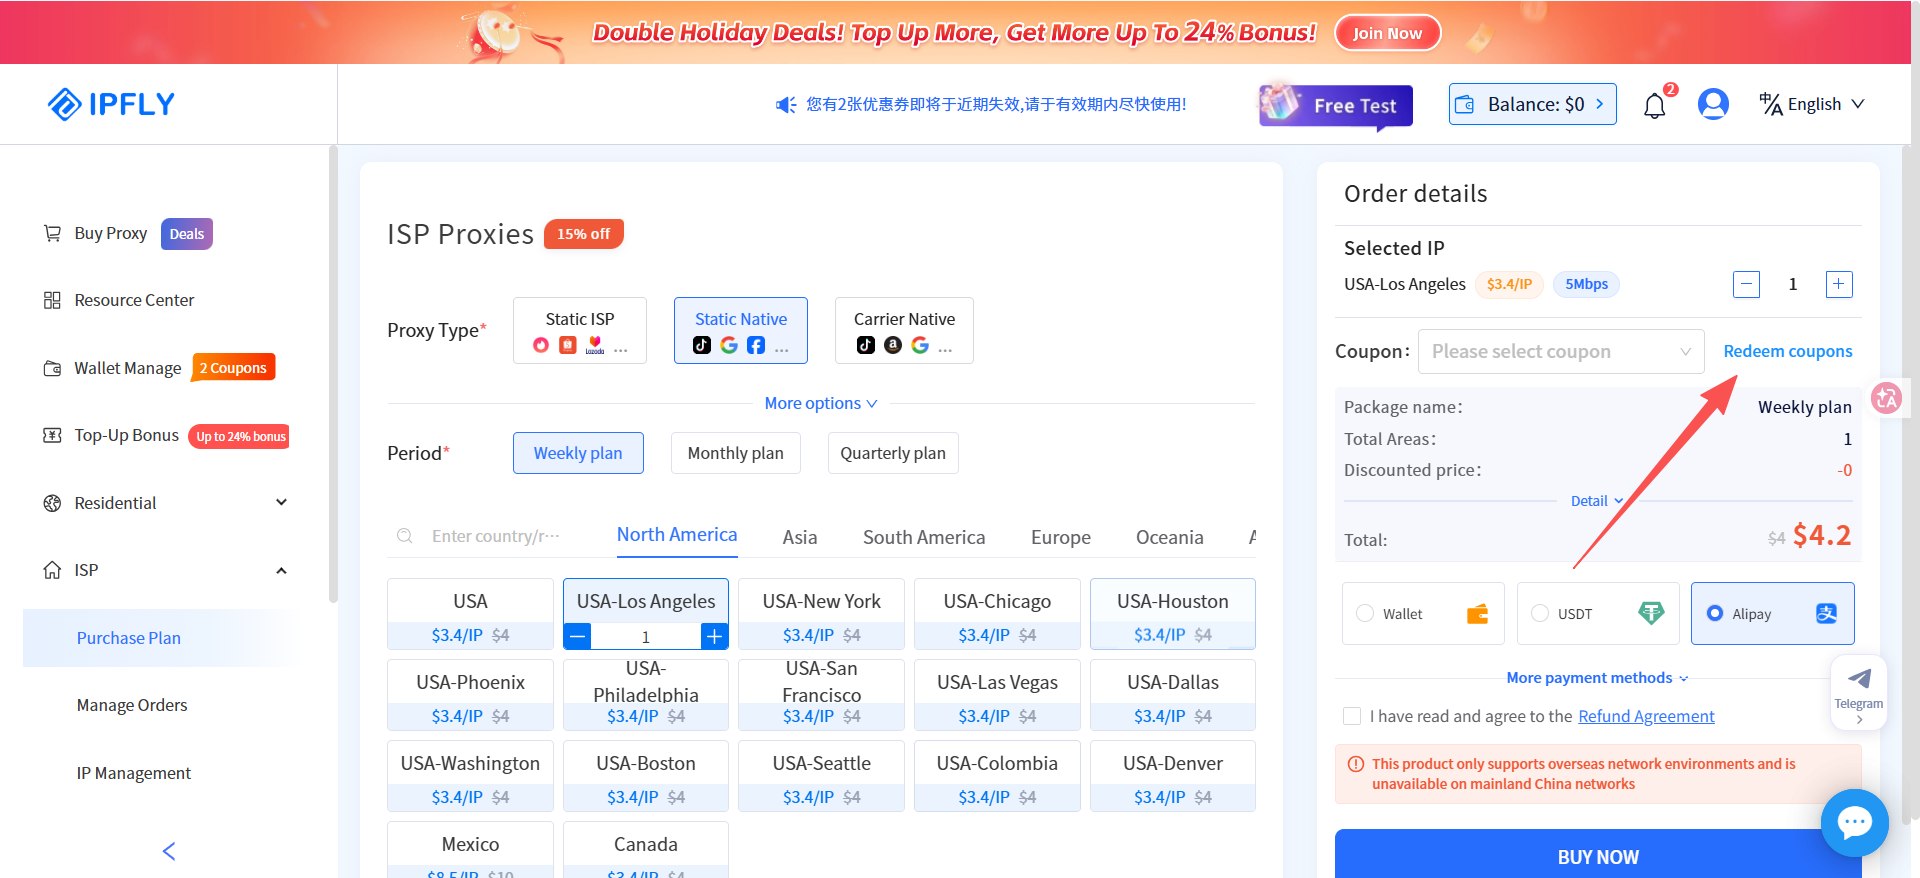Choose the Weekly plan period
1920x878 pixels.
(578, 453)
